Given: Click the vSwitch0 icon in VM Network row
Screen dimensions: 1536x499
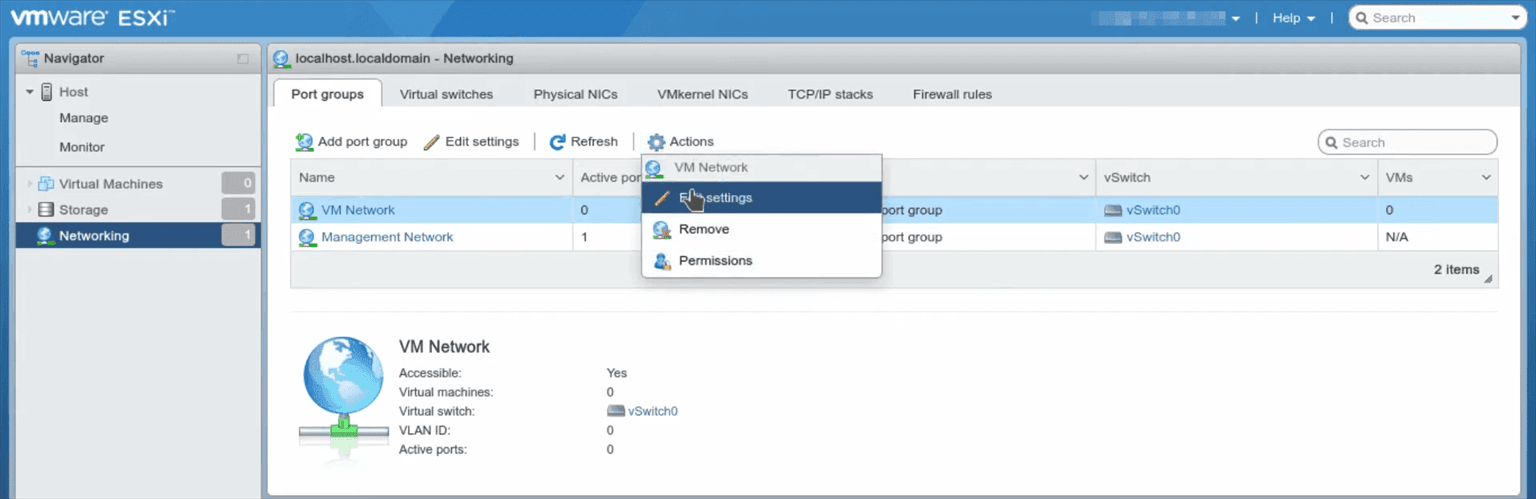Looking at the screenshot, I should click(1113, 211).
